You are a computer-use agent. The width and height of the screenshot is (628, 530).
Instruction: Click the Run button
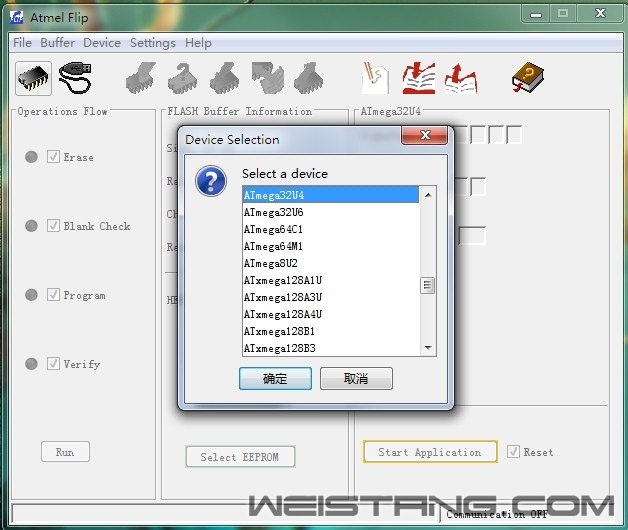tap(65, 452)
